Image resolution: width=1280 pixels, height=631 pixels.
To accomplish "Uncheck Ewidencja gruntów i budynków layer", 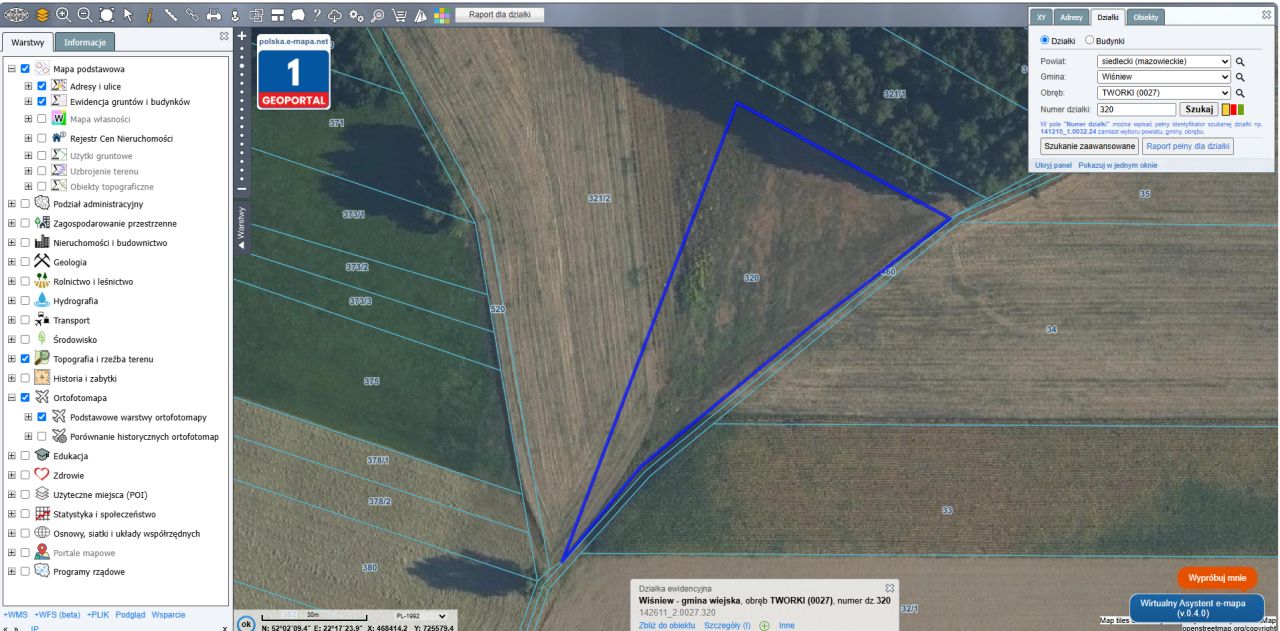I will point(42,101).
